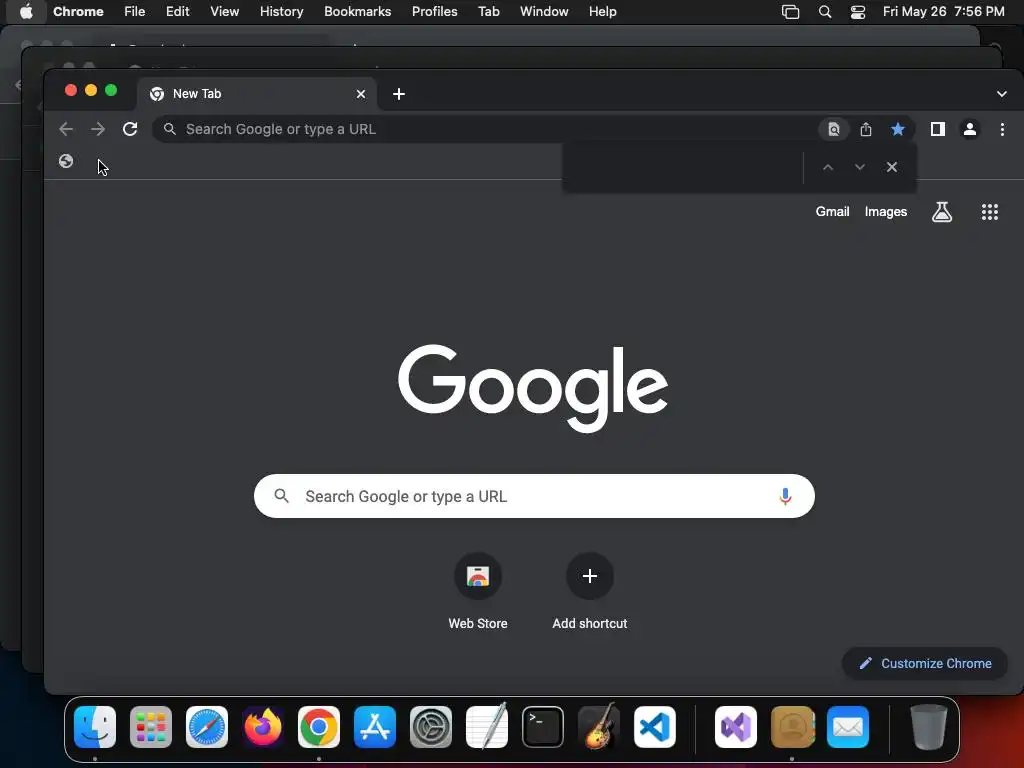Click the back navigation arrow
Viewport: 1024px width, 768px height.
[66, 129]
